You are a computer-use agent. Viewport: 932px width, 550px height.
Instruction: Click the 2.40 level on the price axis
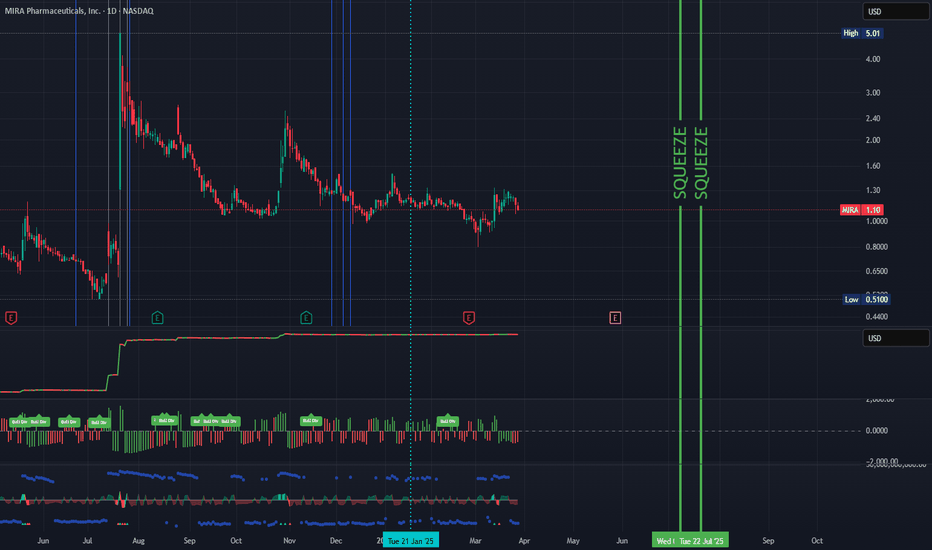[x=873, y=118]
